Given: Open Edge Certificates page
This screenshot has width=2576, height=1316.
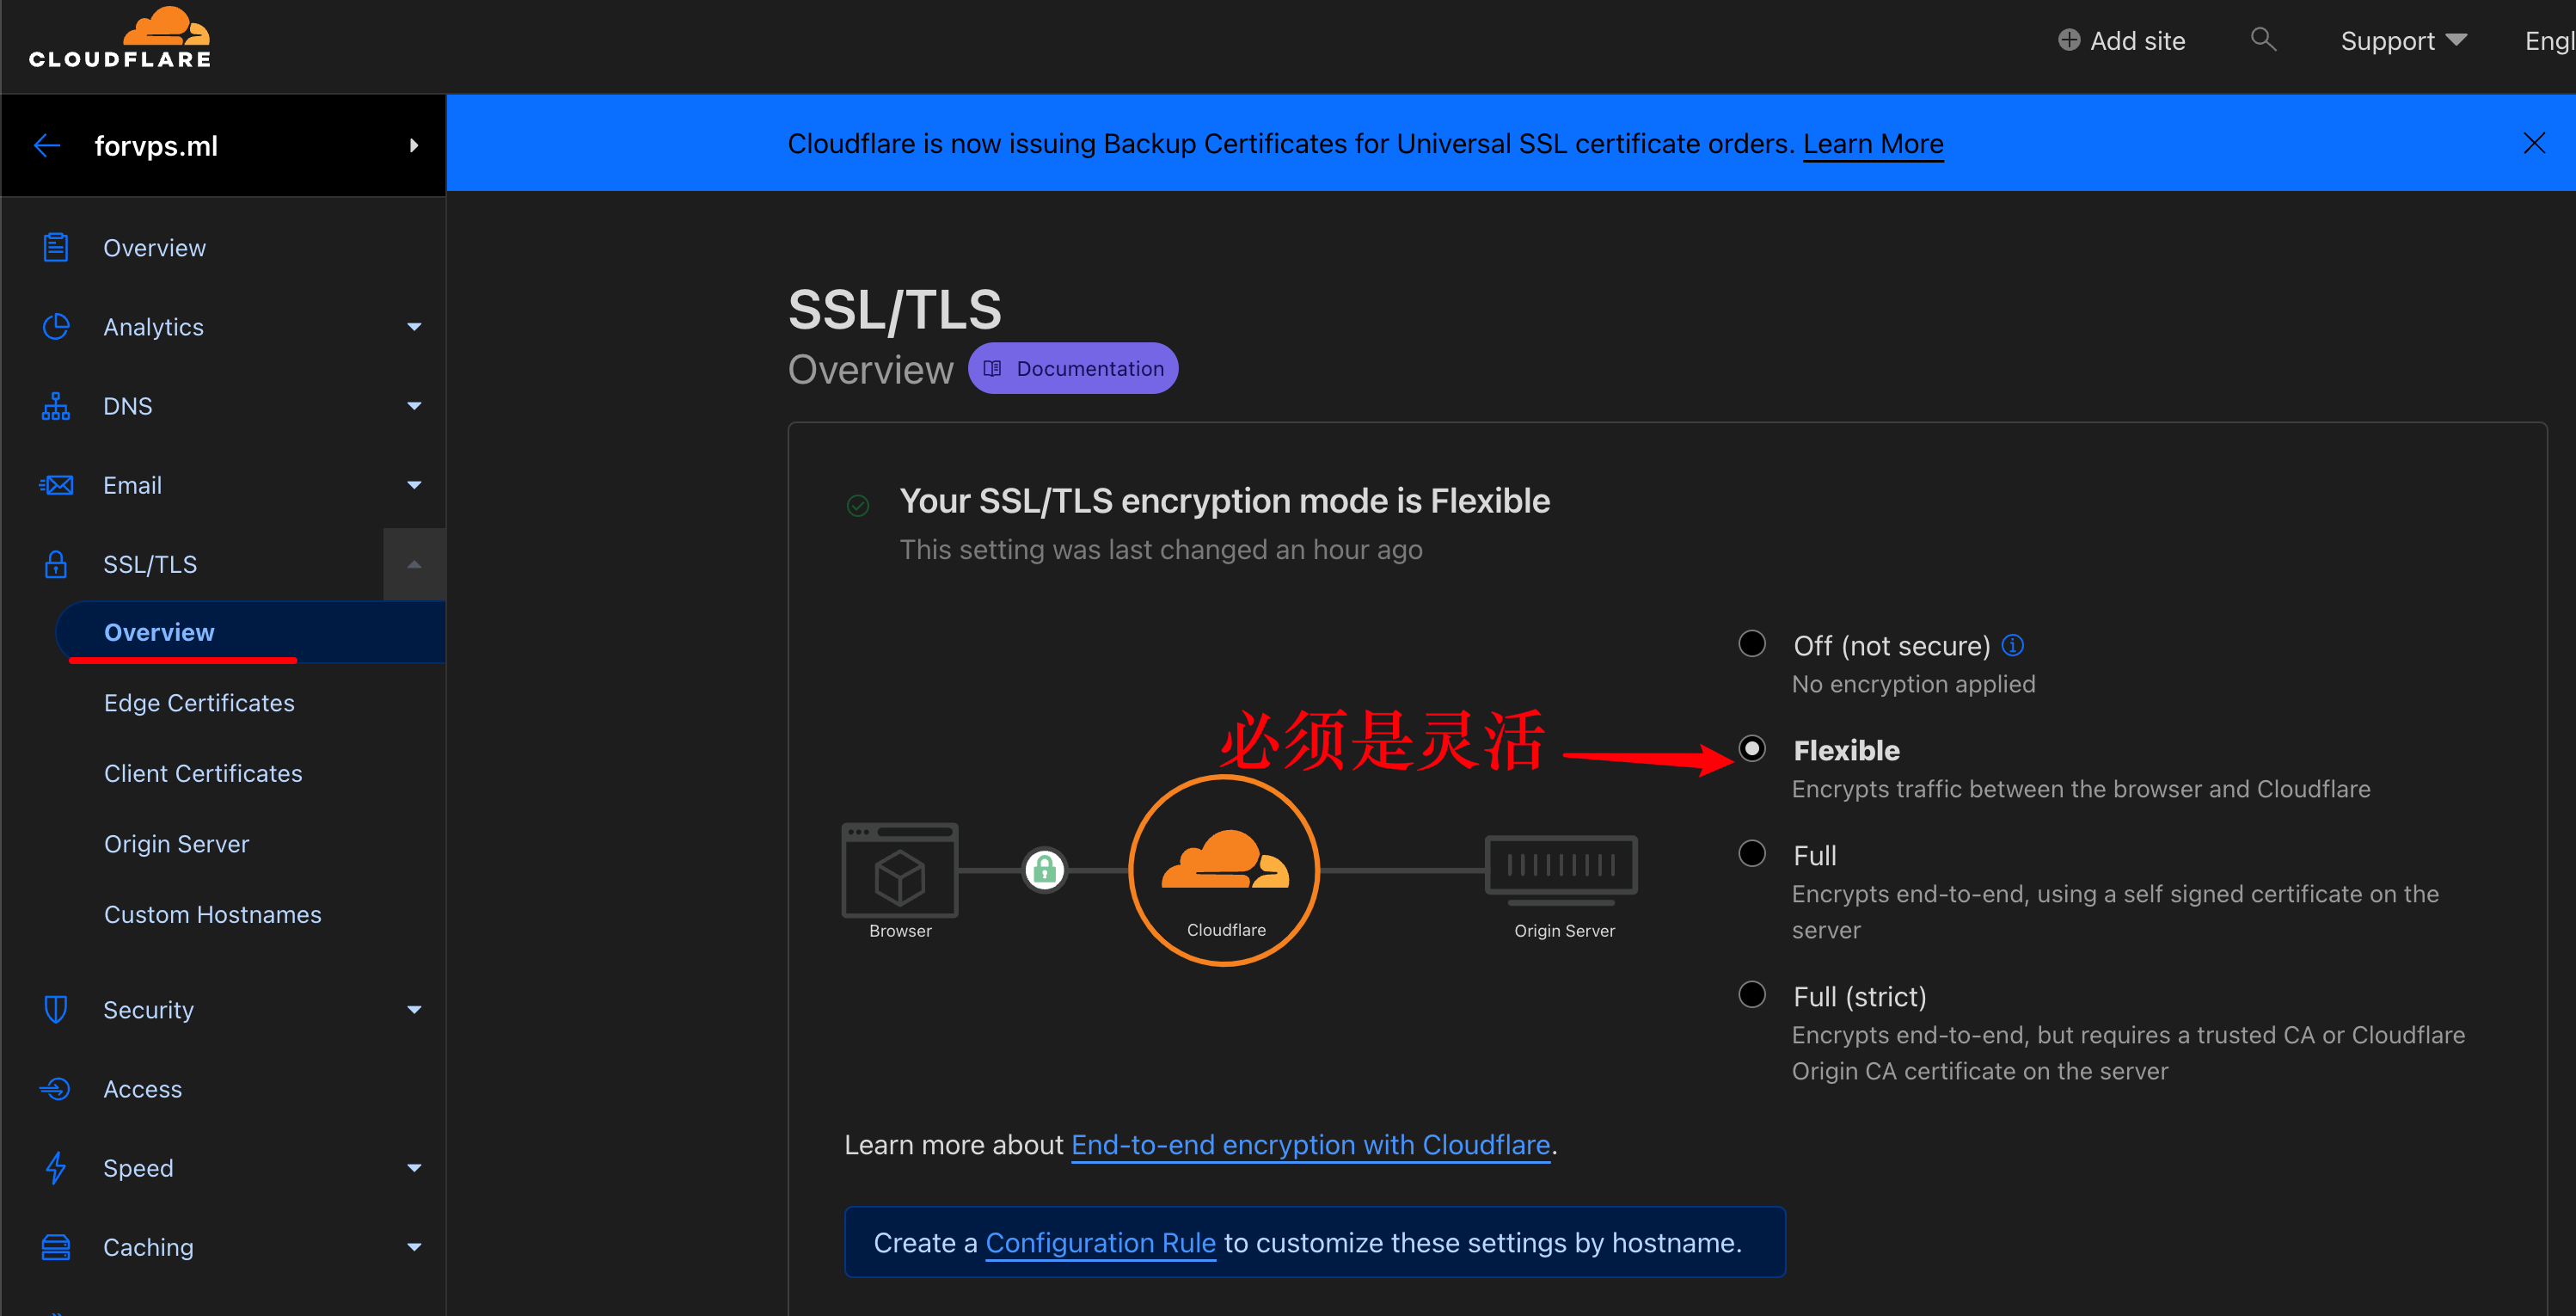Looking at the screenshot, I should point(199,703).
